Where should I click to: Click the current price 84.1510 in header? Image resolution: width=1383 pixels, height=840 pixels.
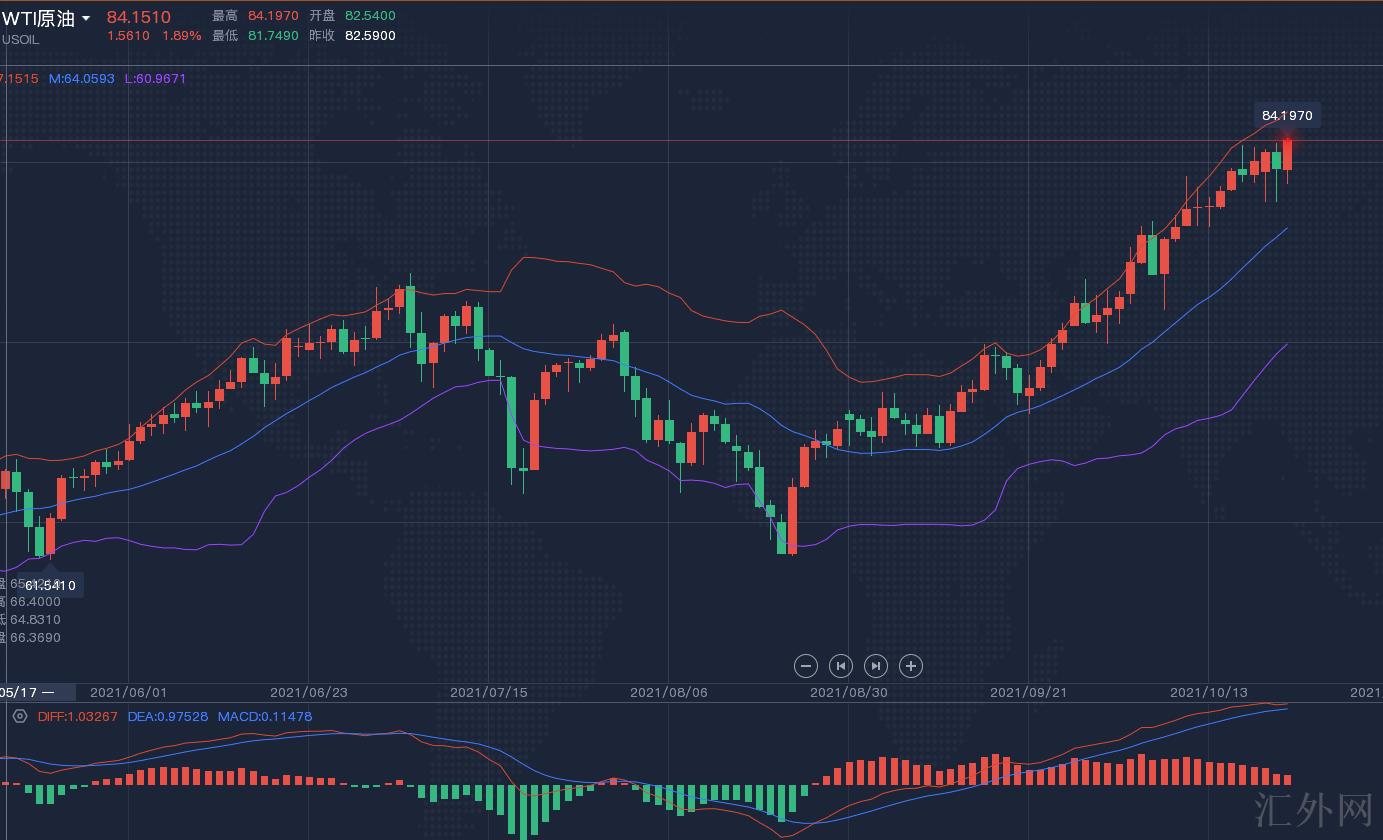click(139, 17)
